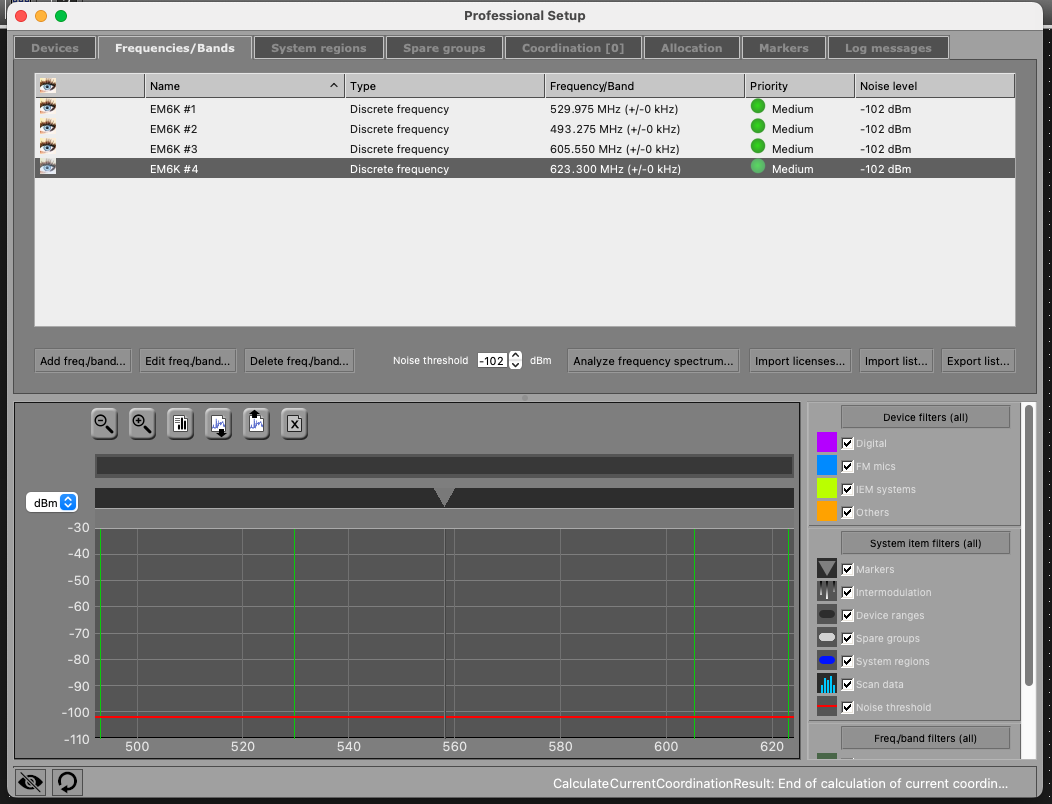This screenshot has height=804, width=1052.
Task: Open the Allocation tab
Action: (x=692, y=48)
